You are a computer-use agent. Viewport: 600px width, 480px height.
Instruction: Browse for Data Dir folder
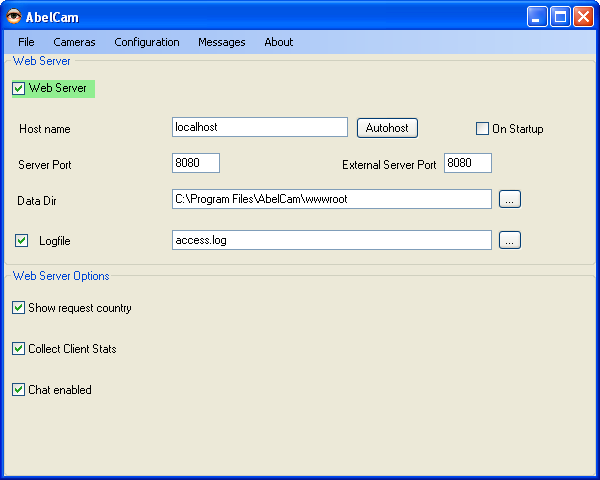pyautogui.click(x=510, y=199)
